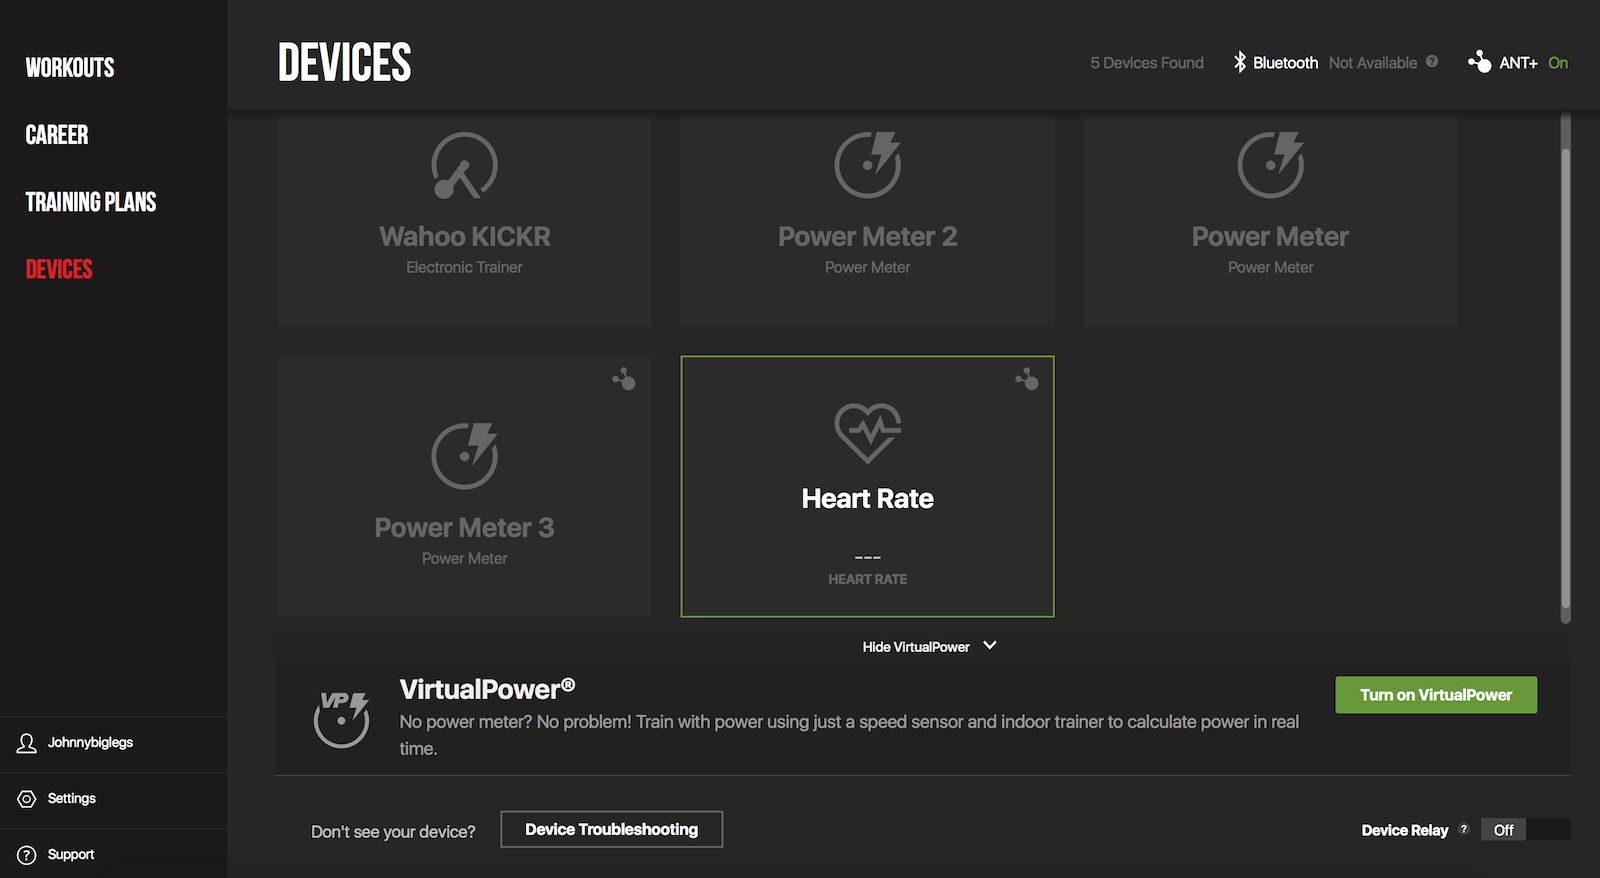Viewport: 1600px width, 878px height.
Task: Click the Power Meter 3 gauge icon
Action: click(x=464, y=456)
